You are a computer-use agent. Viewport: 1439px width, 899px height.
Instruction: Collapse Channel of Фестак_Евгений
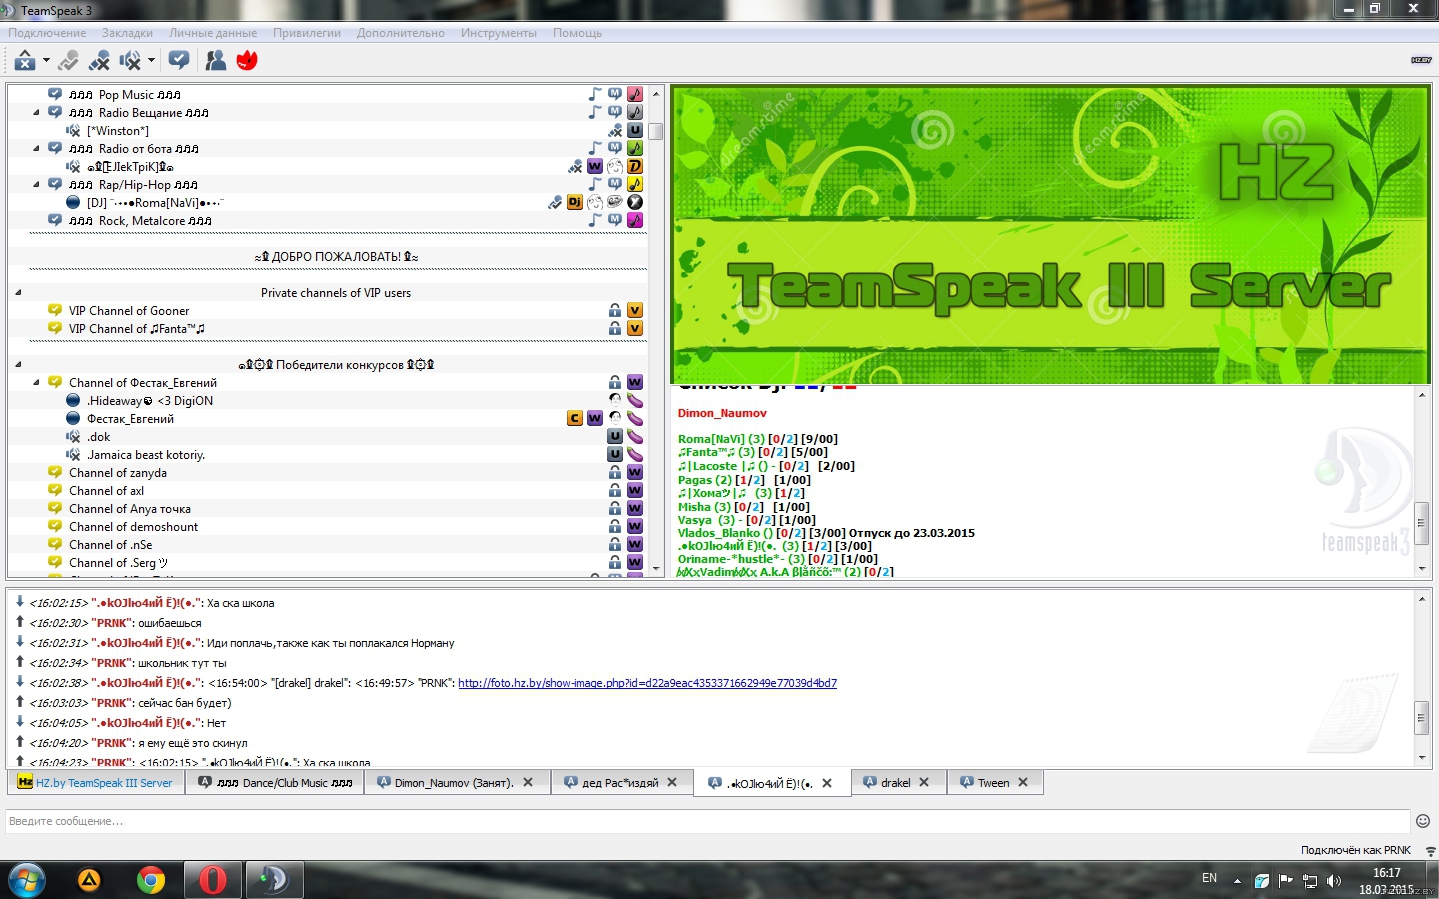[x=37, y=383]
